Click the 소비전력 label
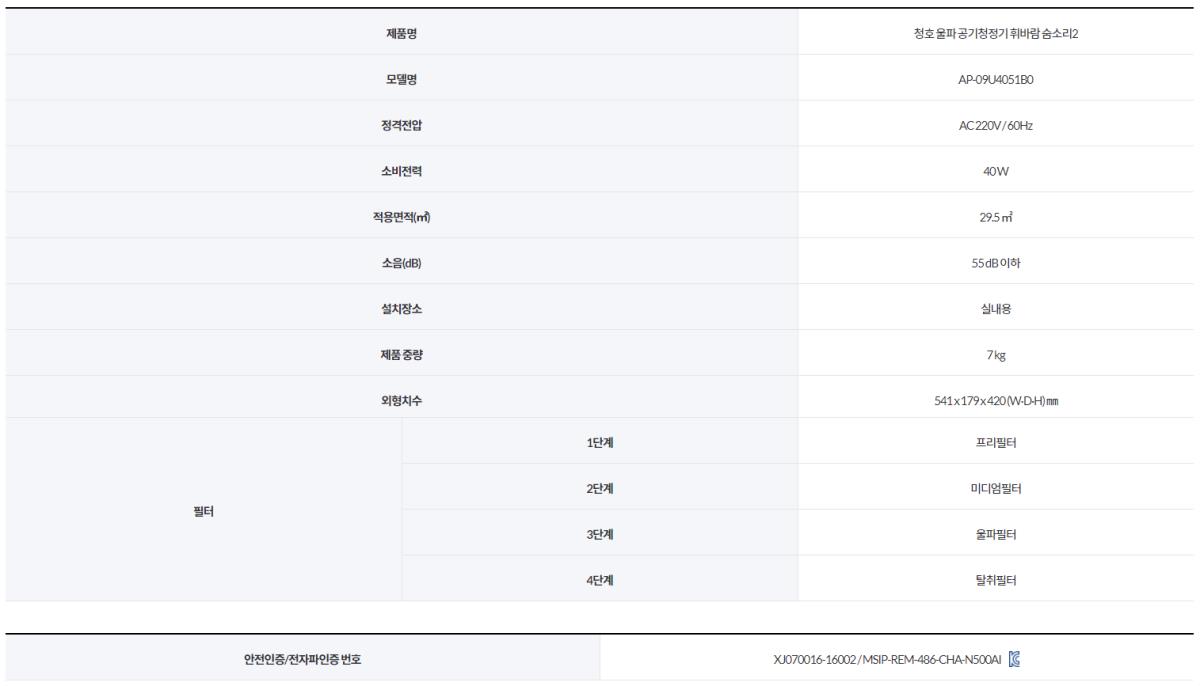This screenshot has height=686, width=1200. [x=401, y=171]
